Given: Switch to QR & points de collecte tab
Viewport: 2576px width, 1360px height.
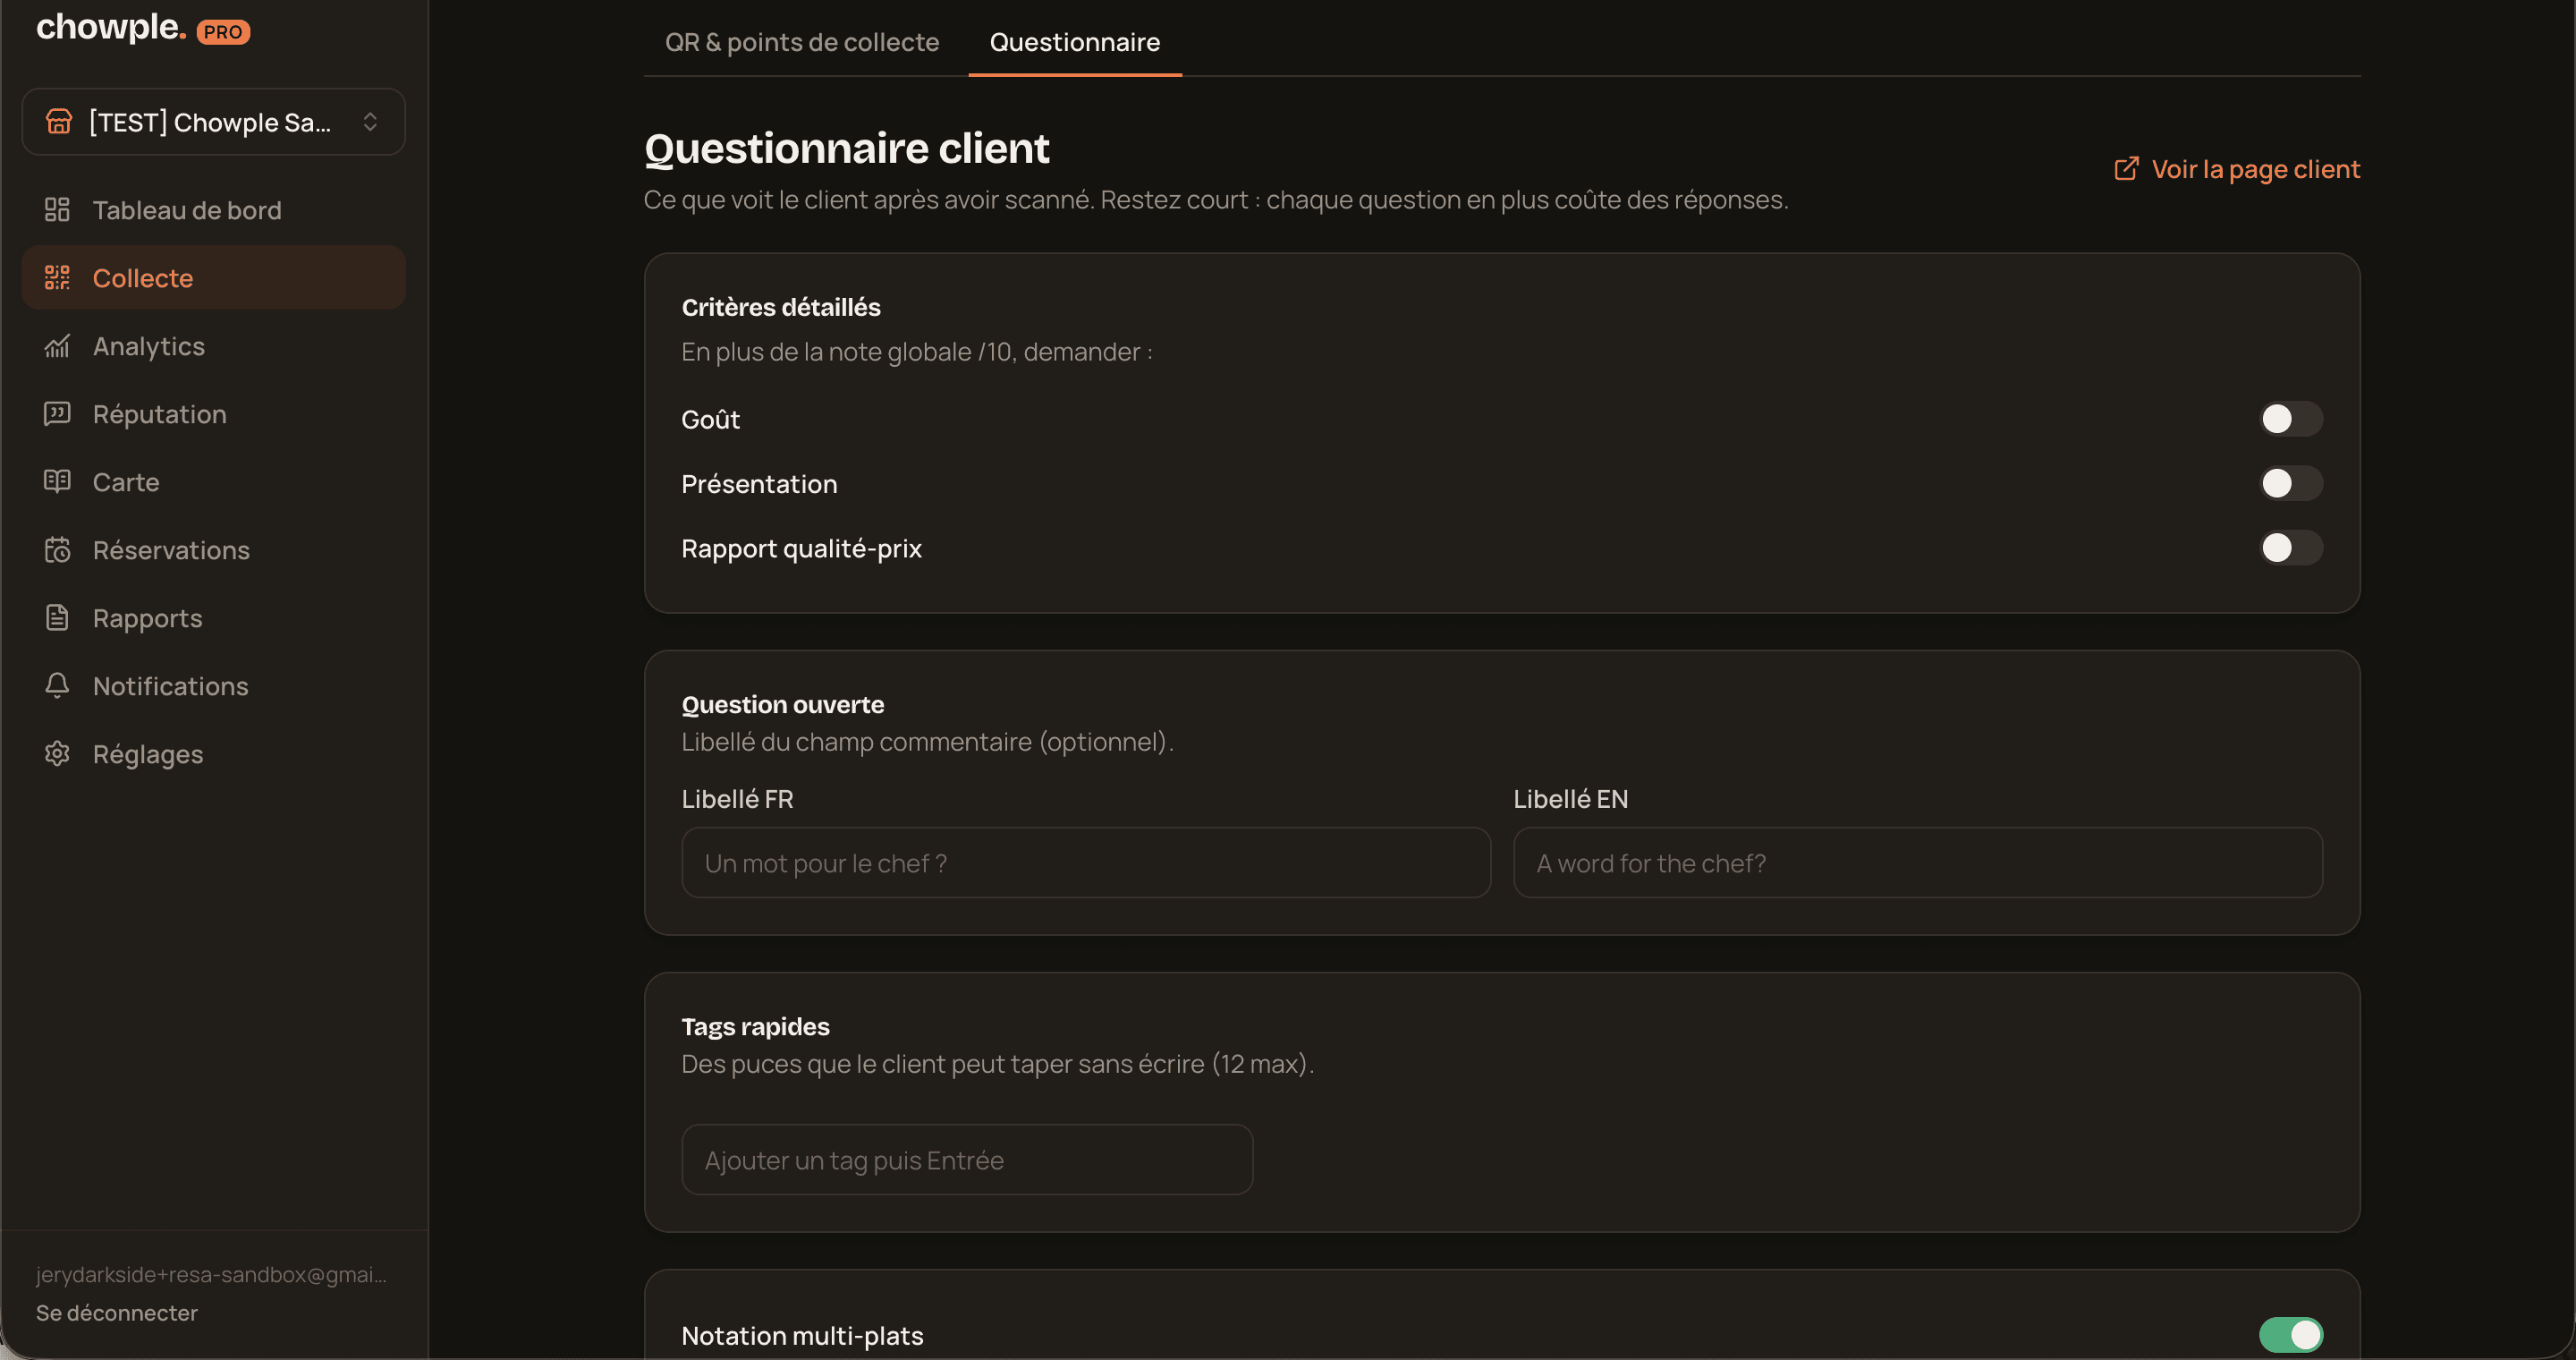Looking at the screenshot, I should pos(802,42).
